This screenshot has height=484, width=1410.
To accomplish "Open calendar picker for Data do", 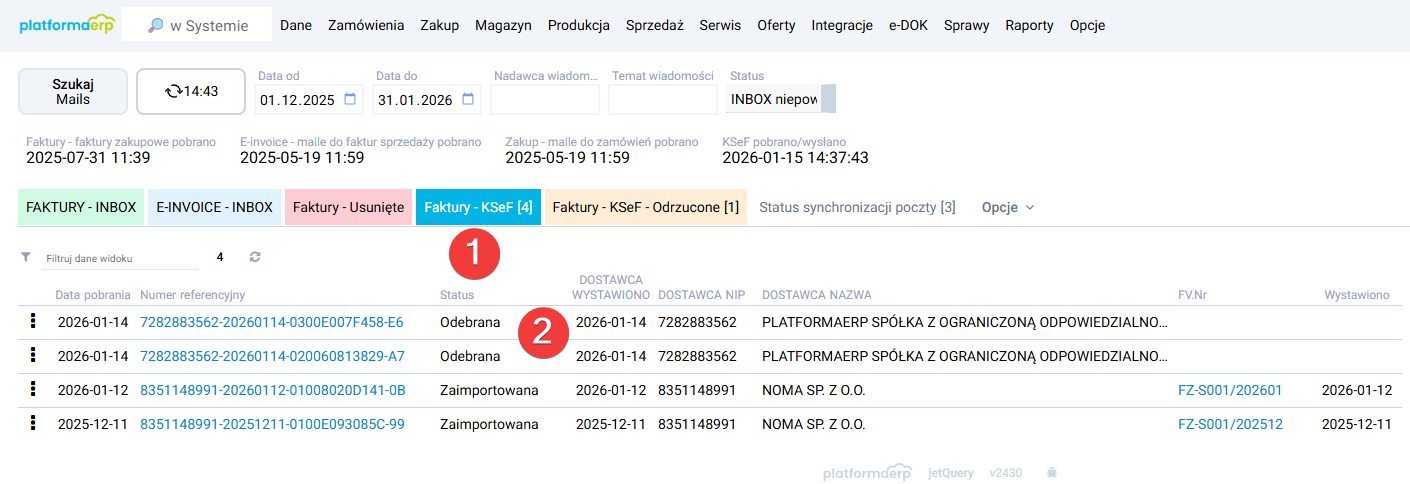I will tap(468, 99).
